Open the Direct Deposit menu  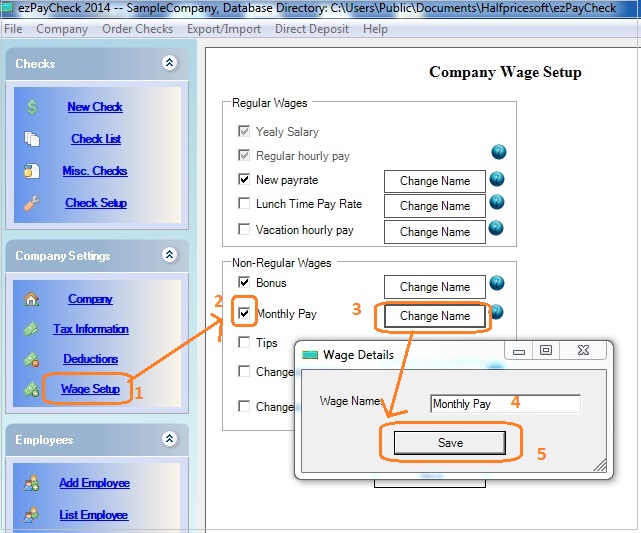312,29
